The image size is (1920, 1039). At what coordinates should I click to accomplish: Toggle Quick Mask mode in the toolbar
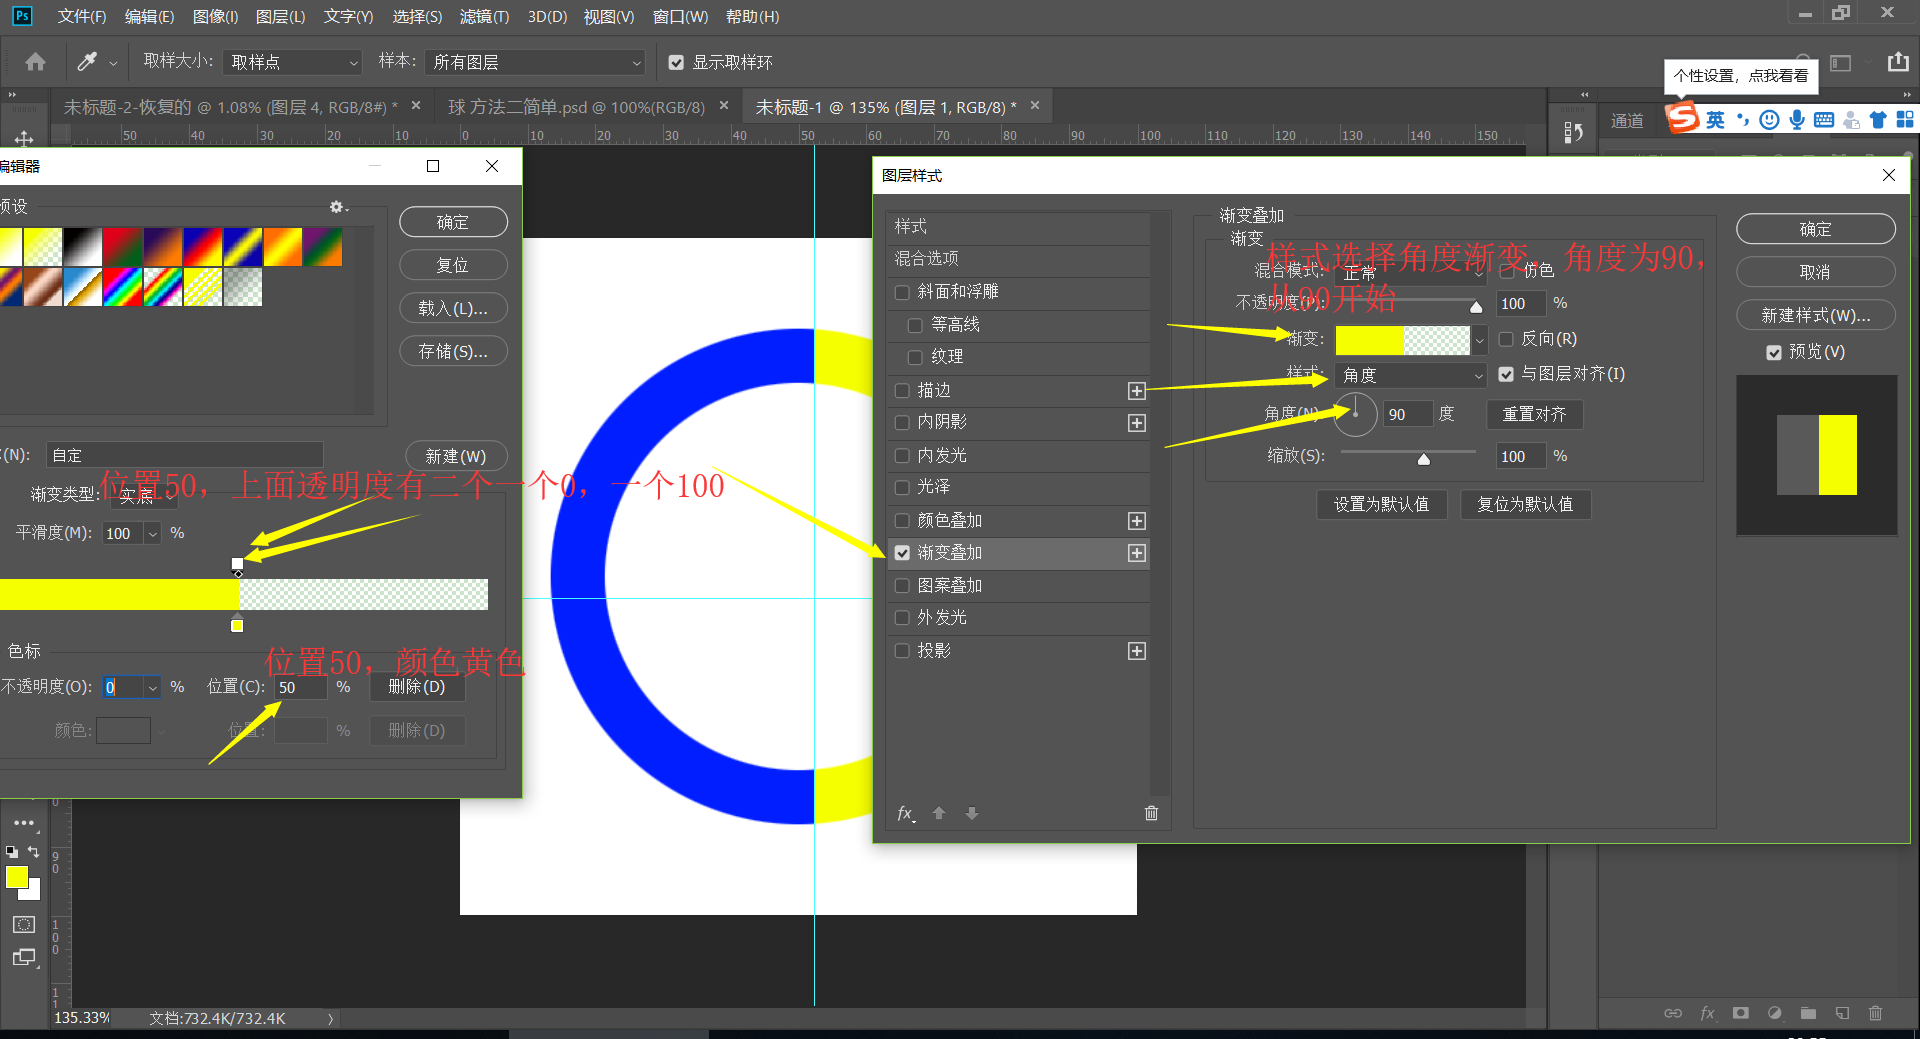pos(23,925)
